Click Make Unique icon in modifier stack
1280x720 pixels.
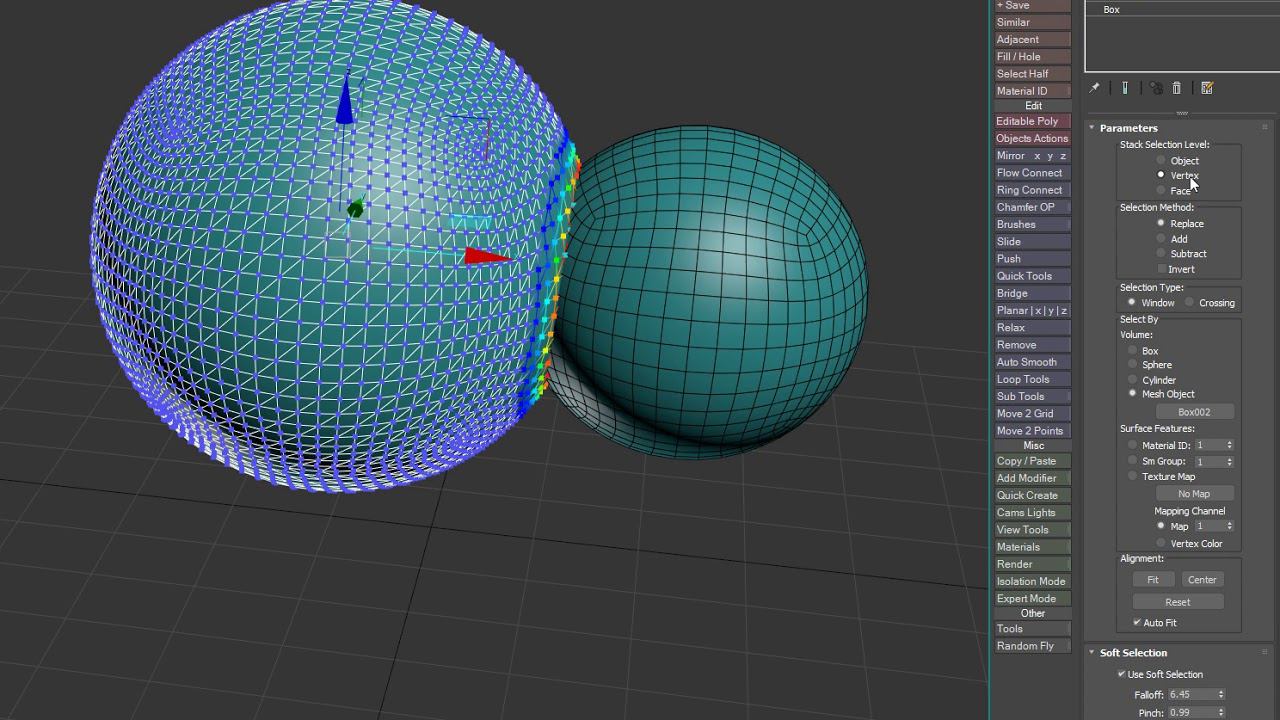click(1156, 88)
